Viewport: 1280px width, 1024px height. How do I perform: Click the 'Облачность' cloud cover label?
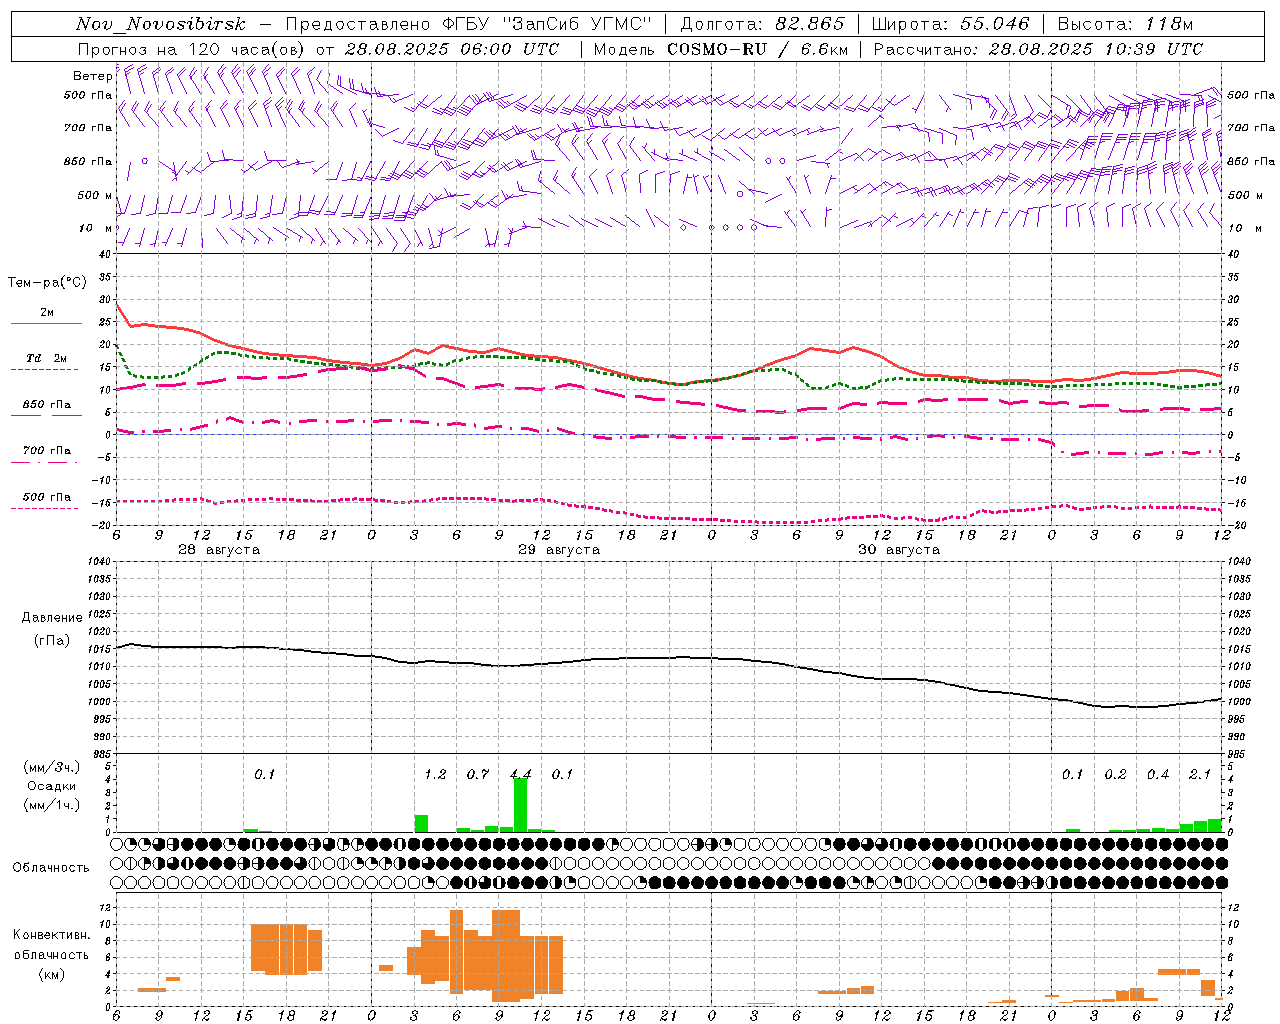coord(51,867)
